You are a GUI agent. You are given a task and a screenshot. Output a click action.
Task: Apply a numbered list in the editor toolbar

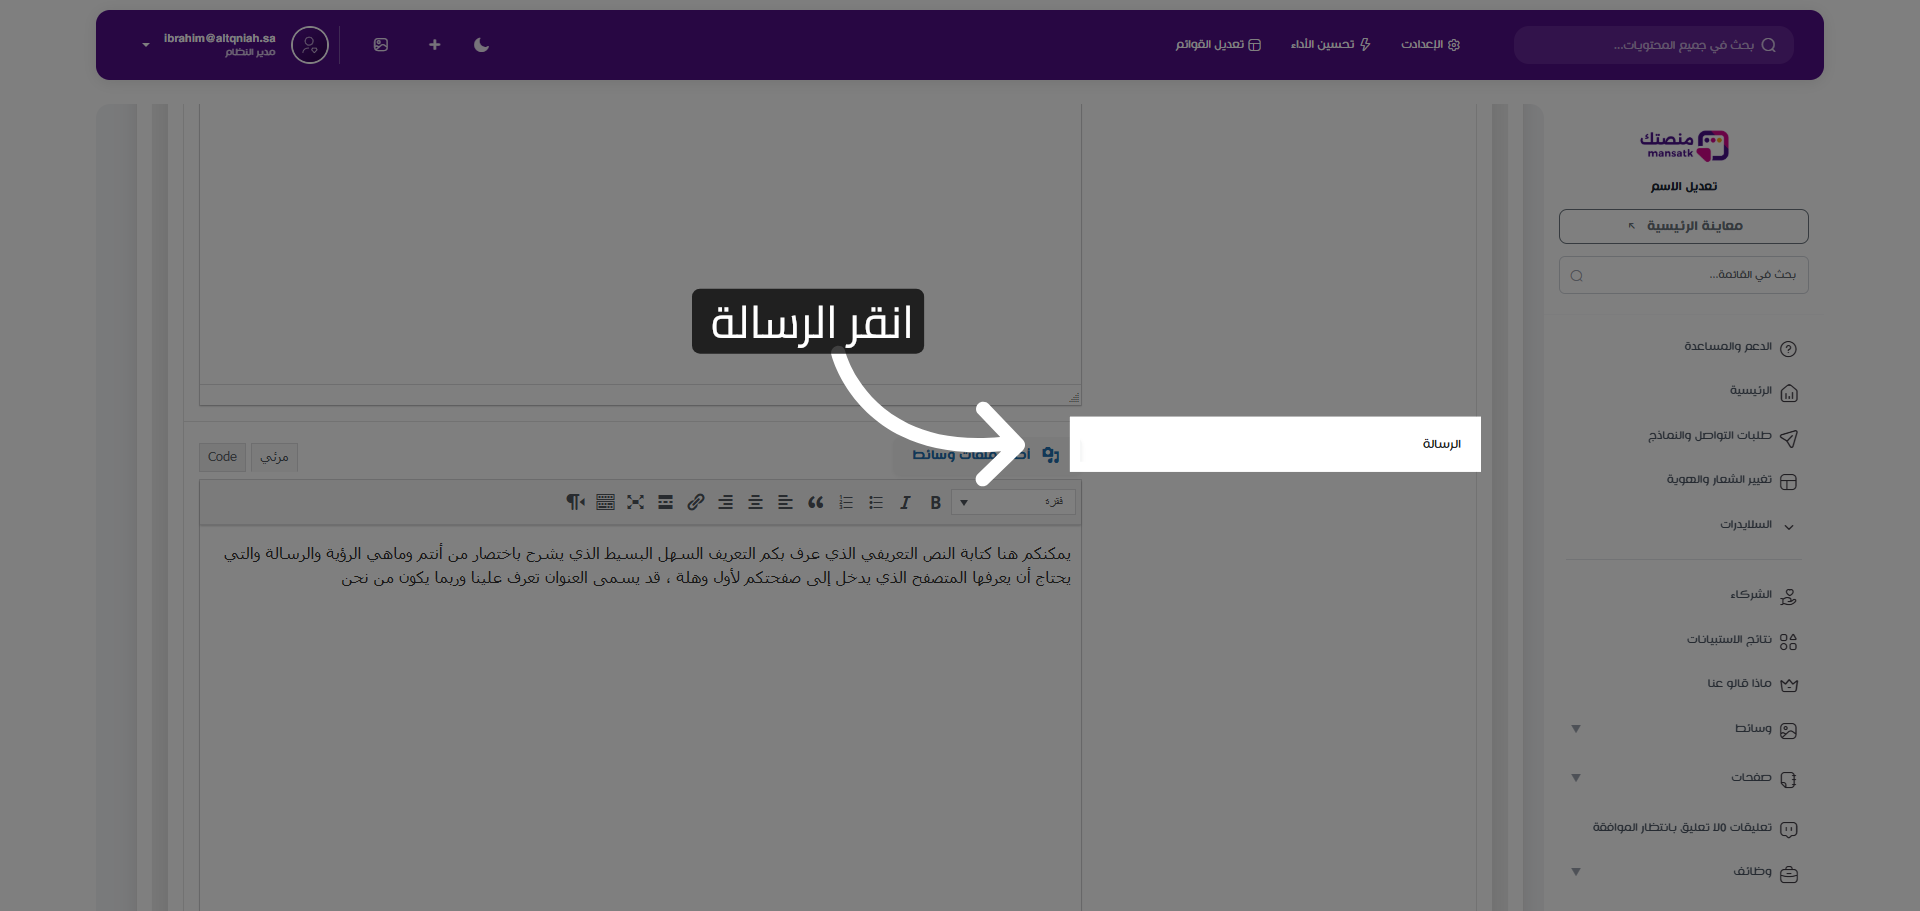tap(846, 503)
